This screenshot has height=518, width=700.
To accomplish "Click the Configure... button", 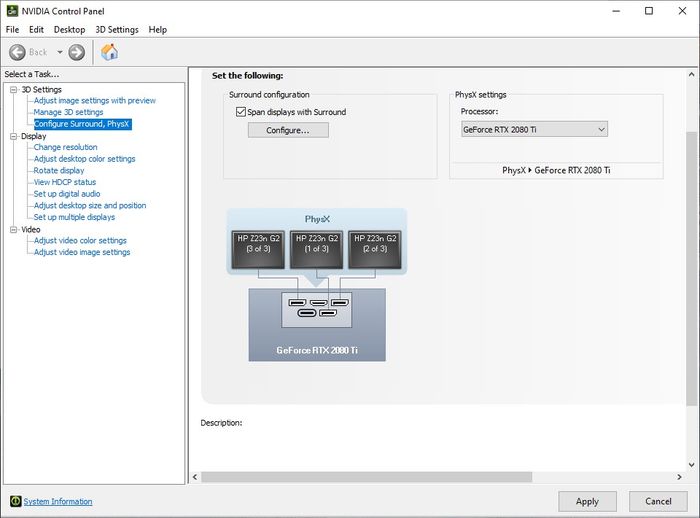I will [x=288, y=130].
